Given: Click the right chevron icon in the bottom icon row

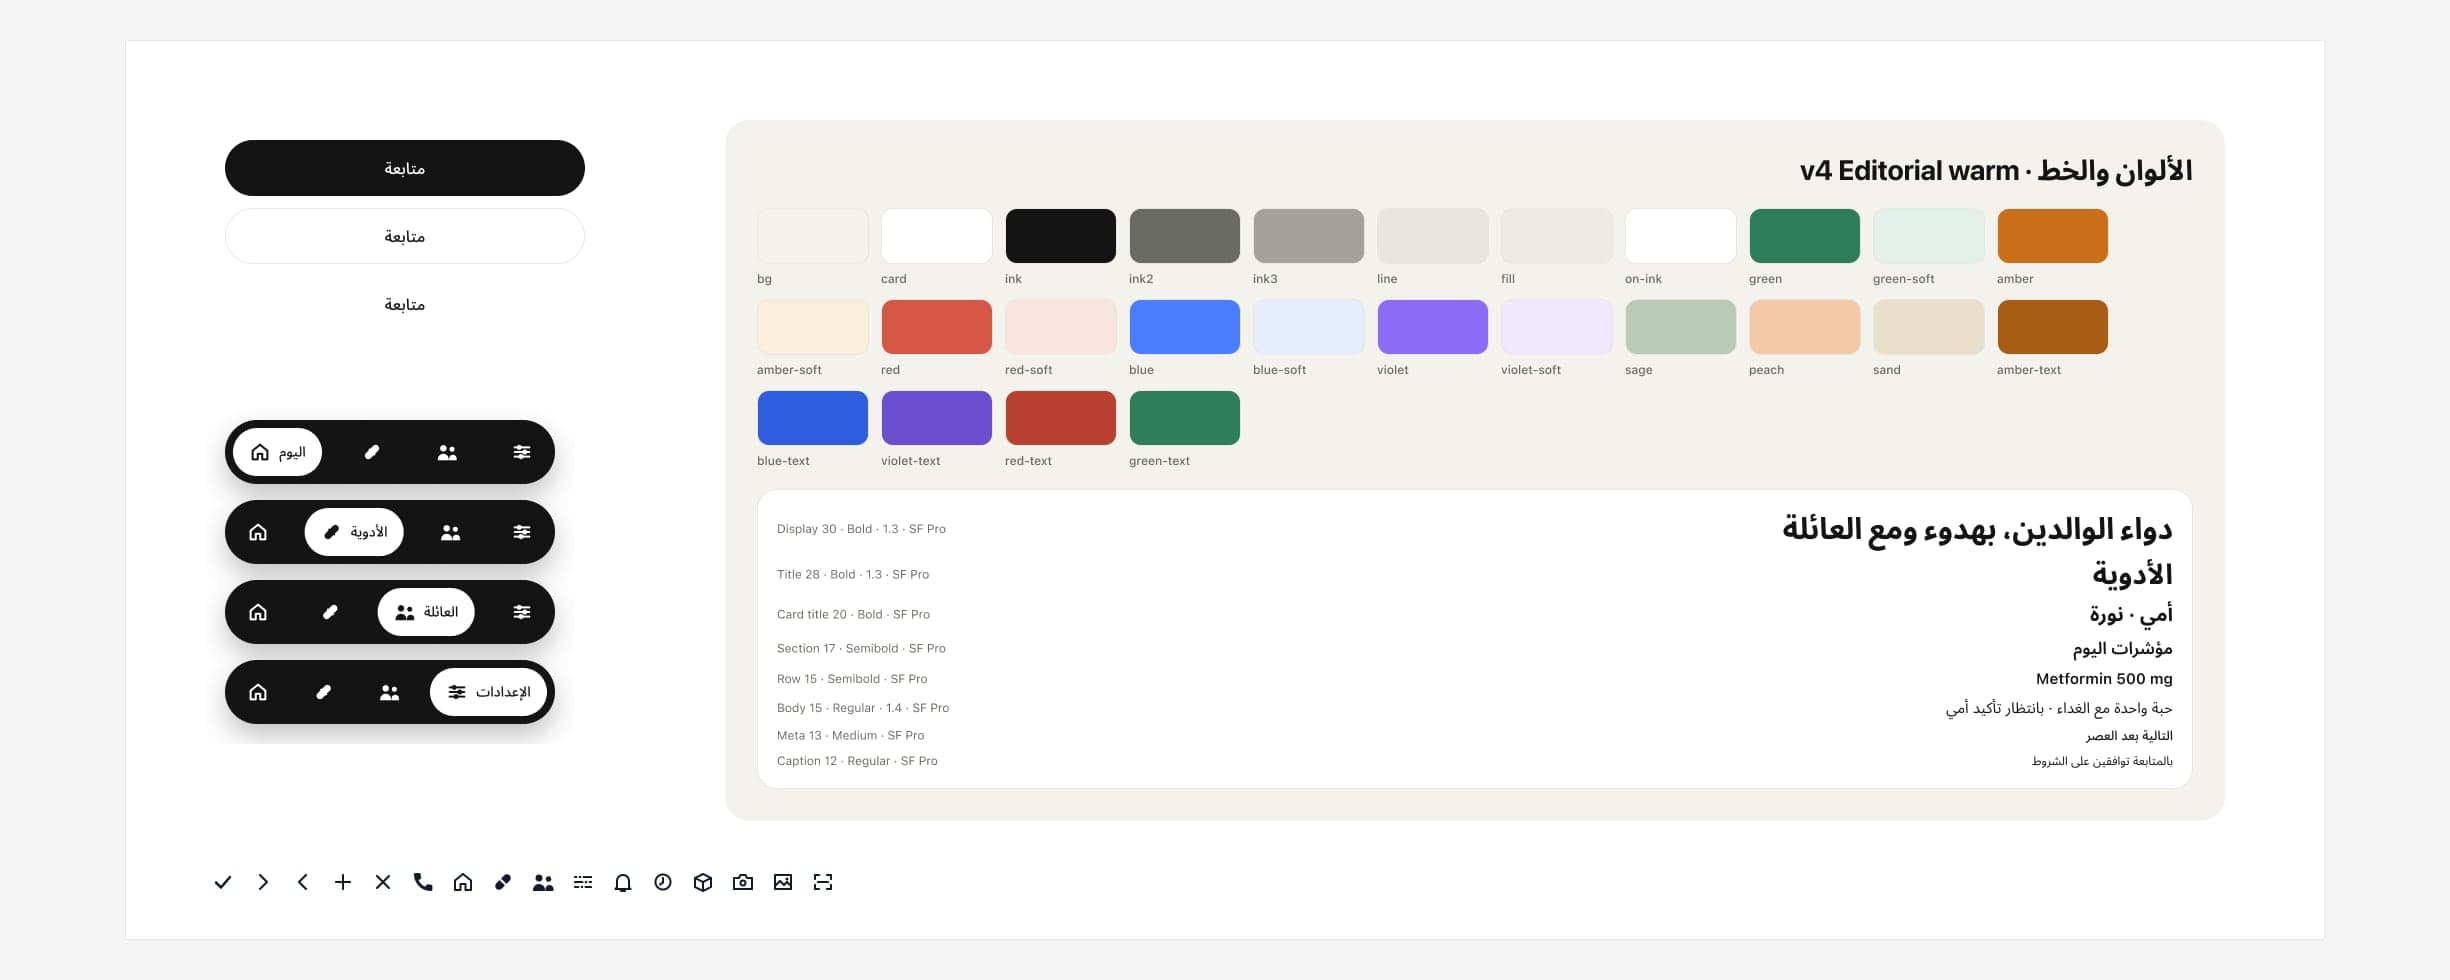Looking at the screenshot, I should pyautogui.click(x=263, y=882).
